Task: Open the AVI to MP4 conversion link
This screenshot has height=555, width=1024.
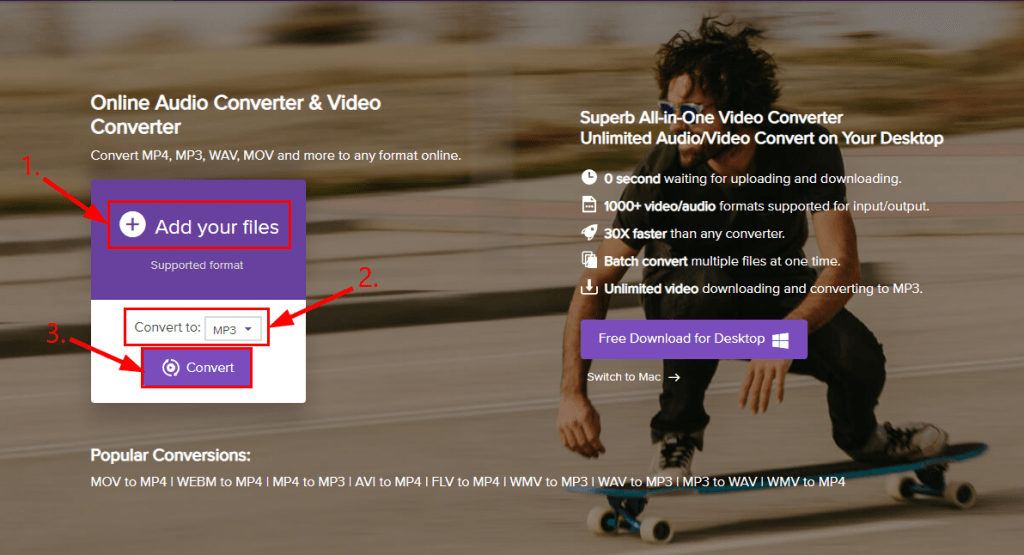Action: pos(388,482)
